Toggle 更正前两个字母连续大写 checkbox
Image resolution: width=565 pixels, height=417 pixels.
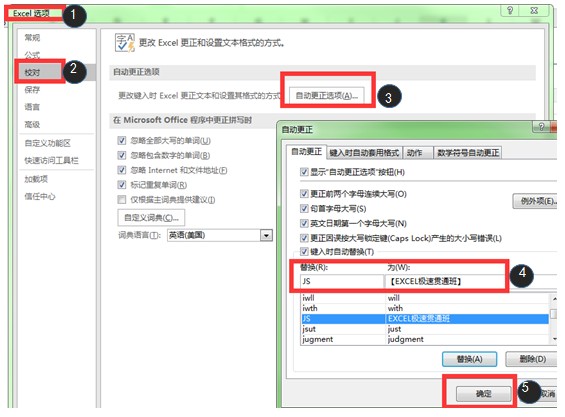pyautogui.click(x=304, y=194)
